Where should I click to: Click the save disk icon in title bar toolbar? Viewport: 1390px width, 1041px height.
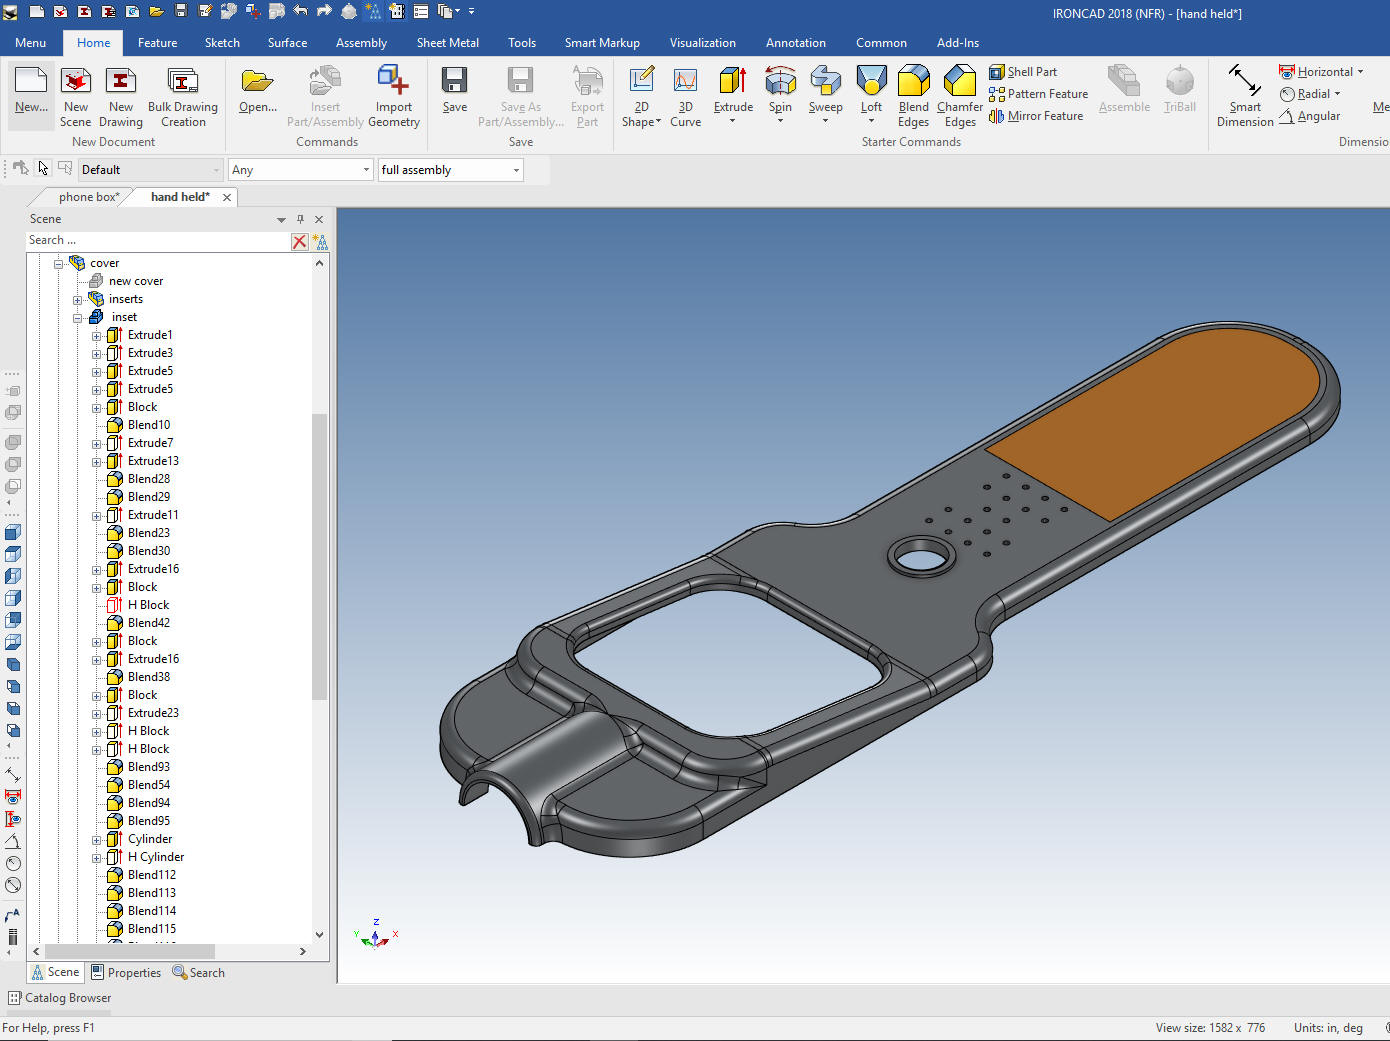click(x=180, y=12)
